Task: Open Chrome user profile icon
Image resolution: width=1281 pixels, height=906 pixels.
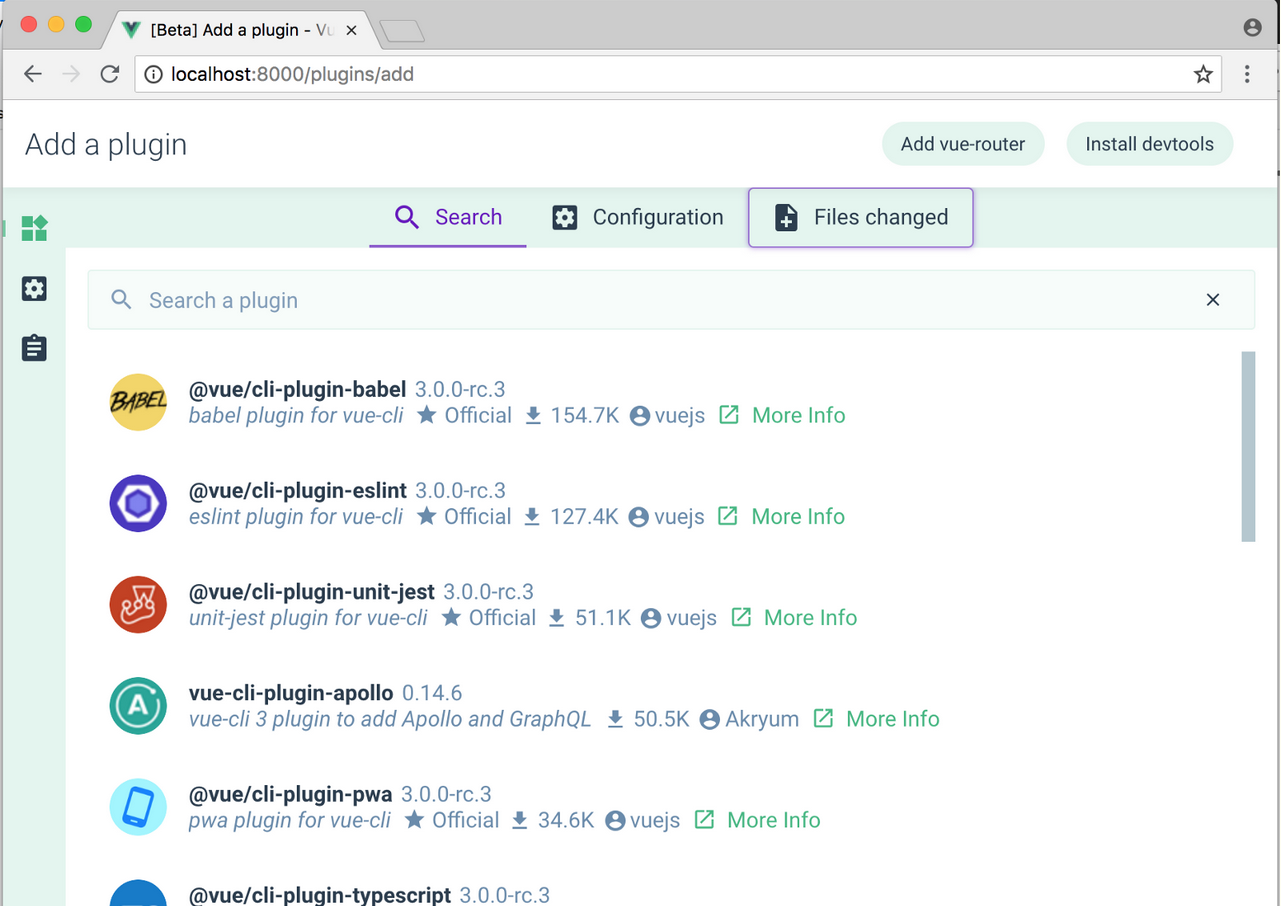Action: [1252, 28]
